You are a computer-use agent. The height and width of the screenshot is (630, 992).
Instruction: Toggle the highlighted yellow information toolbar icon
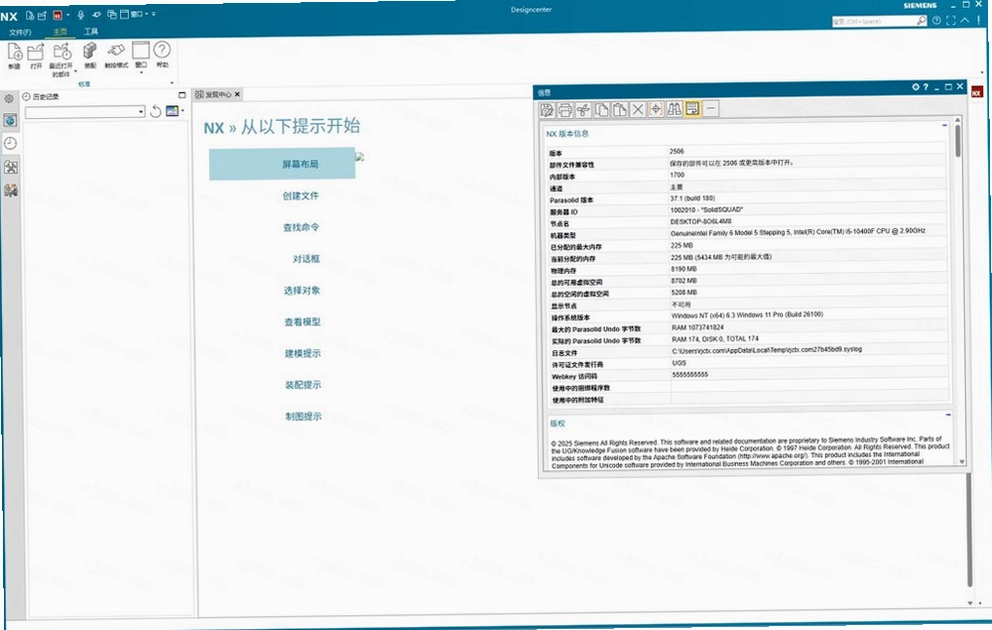(693, 109)
